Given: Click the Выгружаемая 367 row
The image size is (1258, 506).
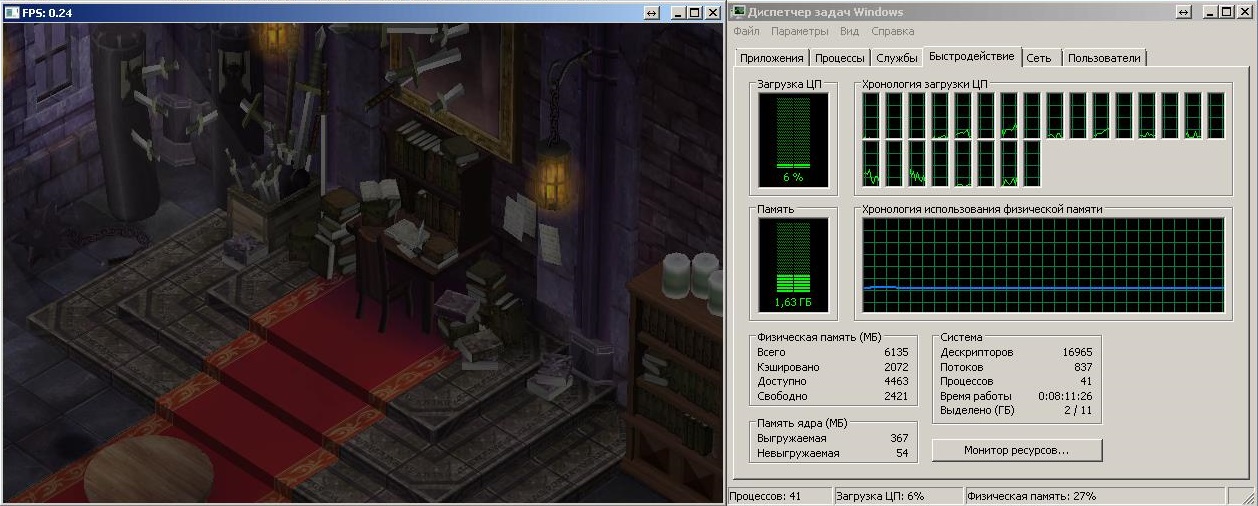Looking at the screenshot, I should pyautogui.click(x=833, y=438).
